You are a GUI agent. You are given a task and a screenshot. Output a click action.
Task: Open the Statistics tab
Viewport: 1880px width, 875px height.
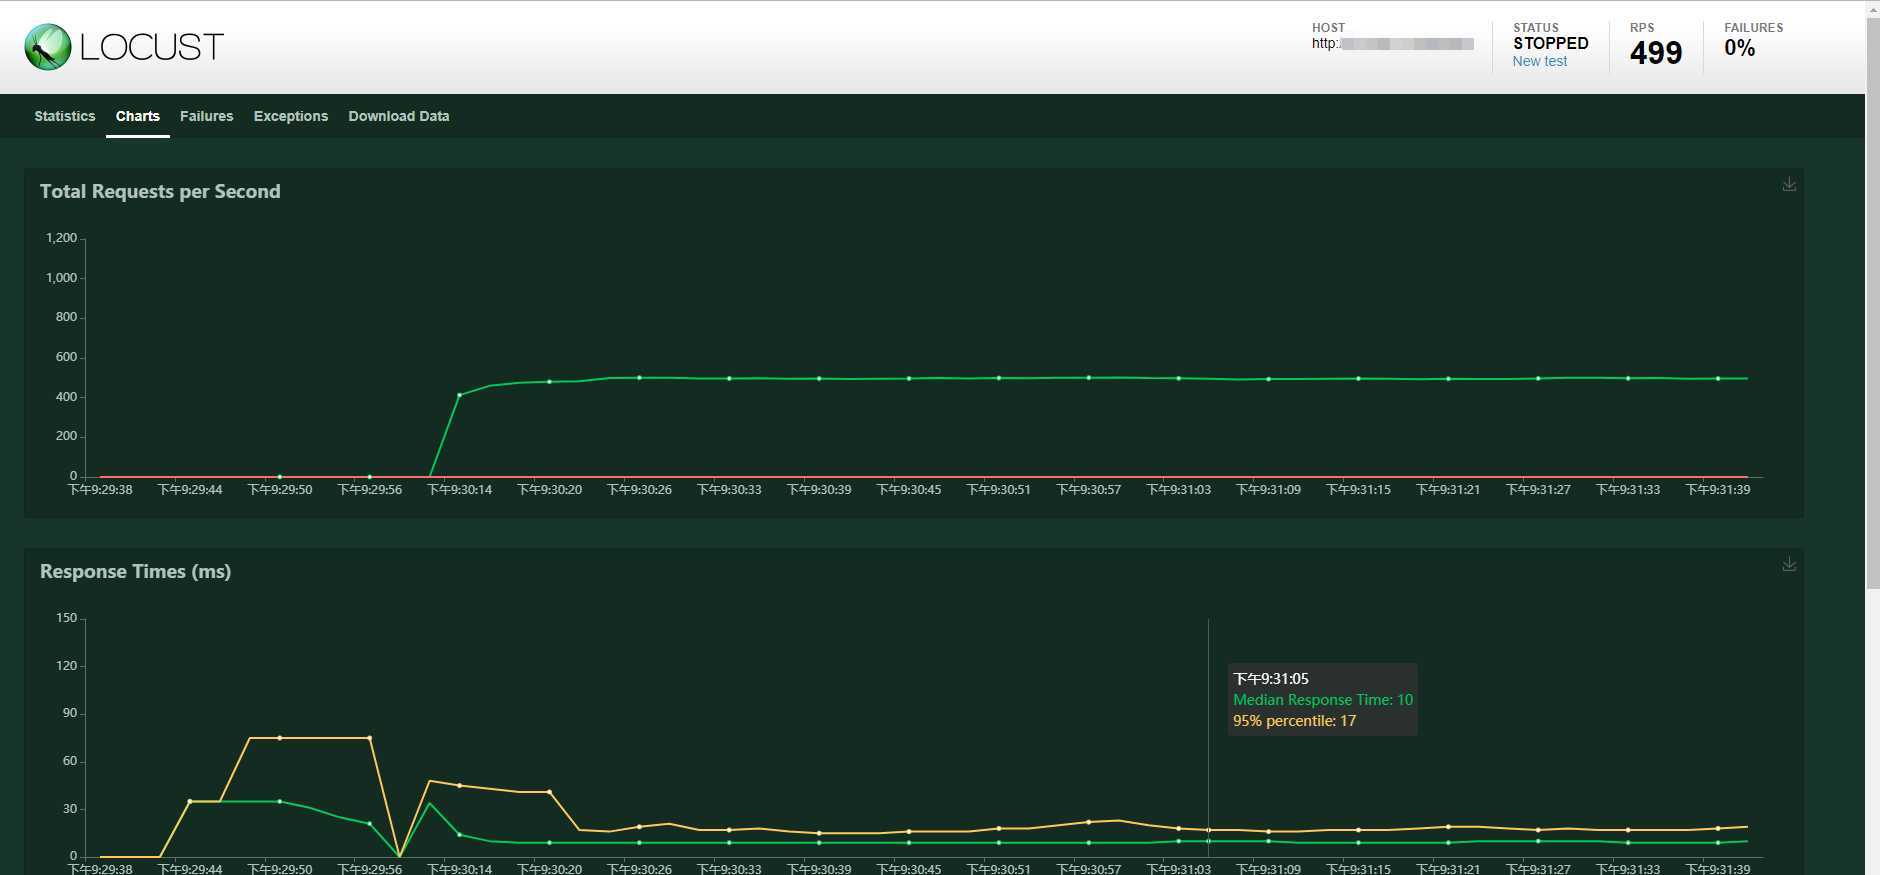65,116
